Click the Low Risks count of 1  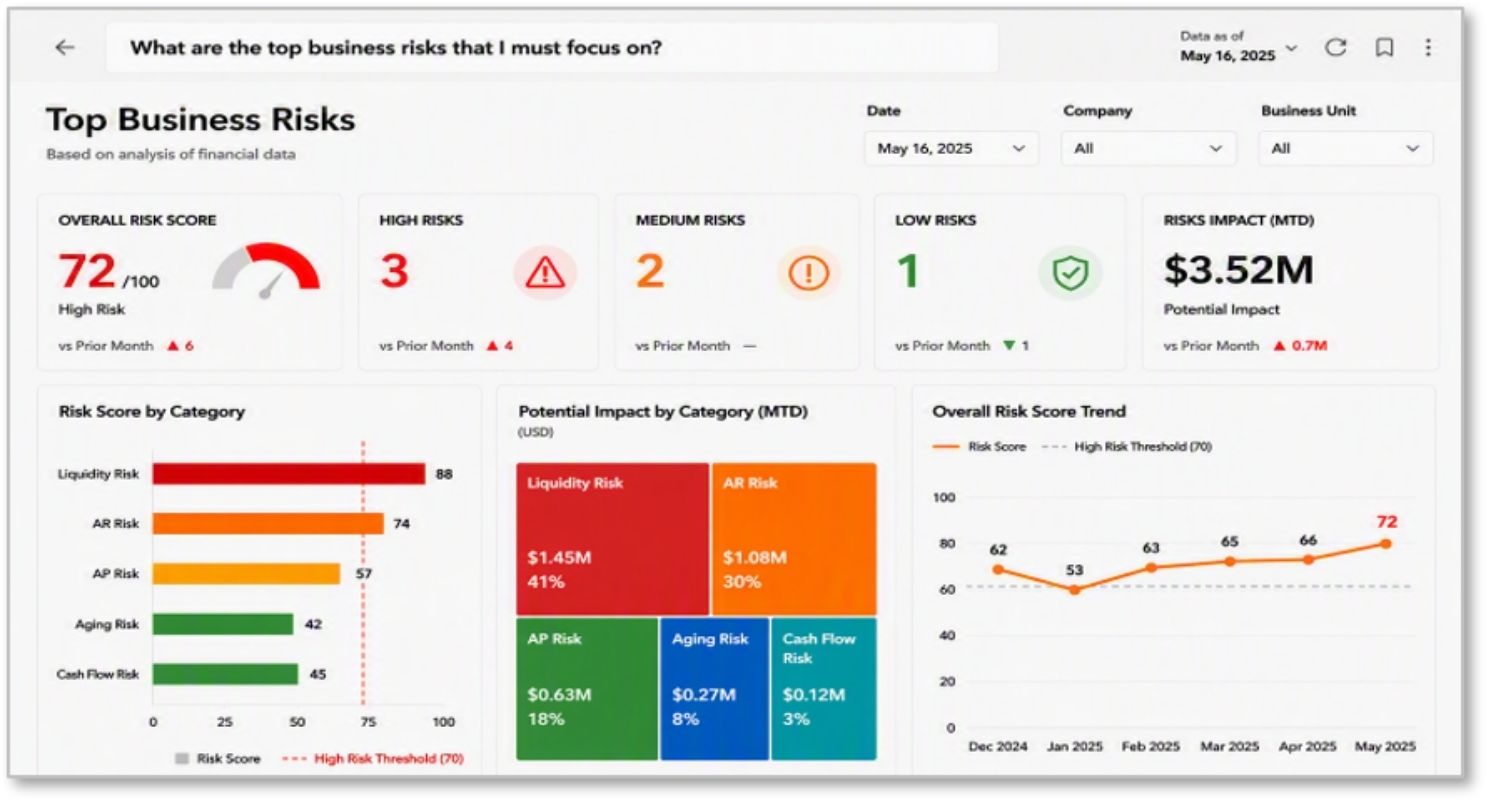[907, 271]
